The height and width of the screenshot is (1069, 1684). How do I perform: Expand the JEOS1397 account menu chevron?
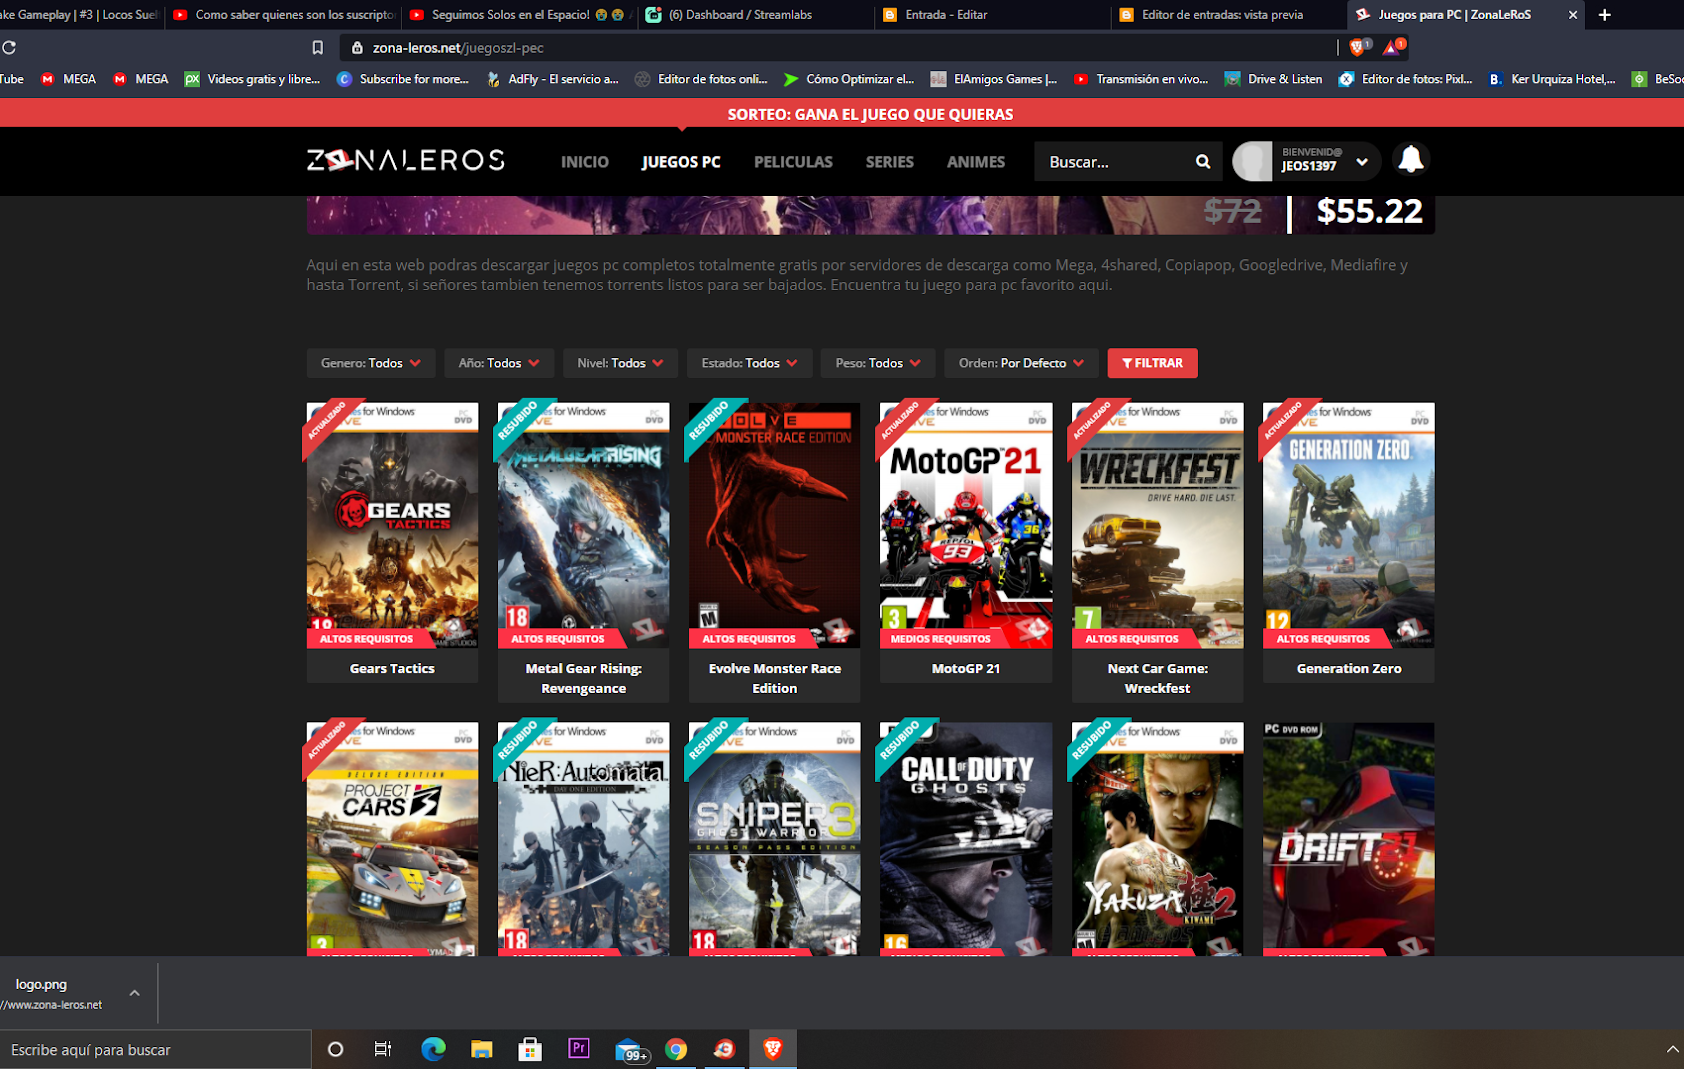click(x=1361, y=161)
